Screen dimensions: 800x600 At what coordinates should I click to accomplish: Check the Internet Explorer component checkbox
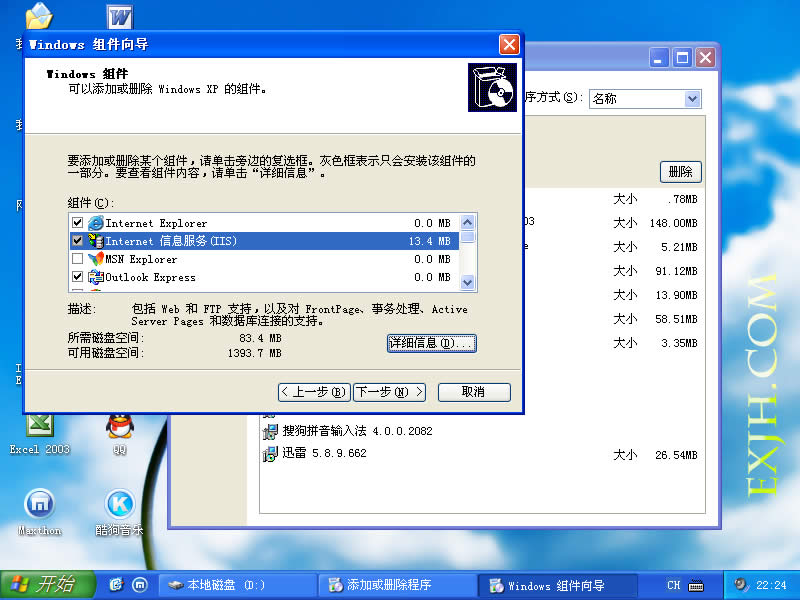[x=78, y=222]
